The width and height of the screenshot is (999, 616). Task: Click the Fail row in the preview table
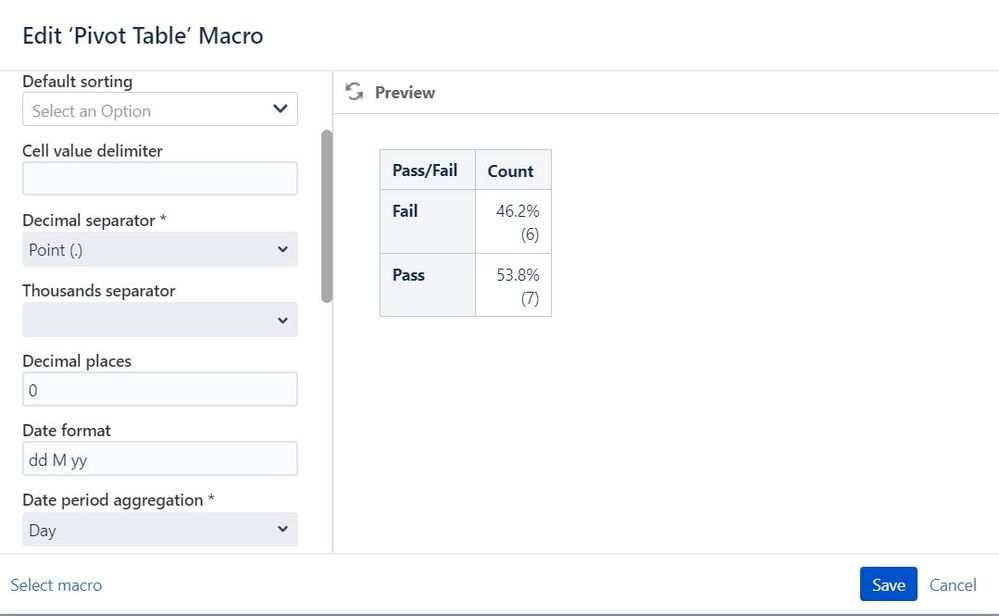coord(404,211)
